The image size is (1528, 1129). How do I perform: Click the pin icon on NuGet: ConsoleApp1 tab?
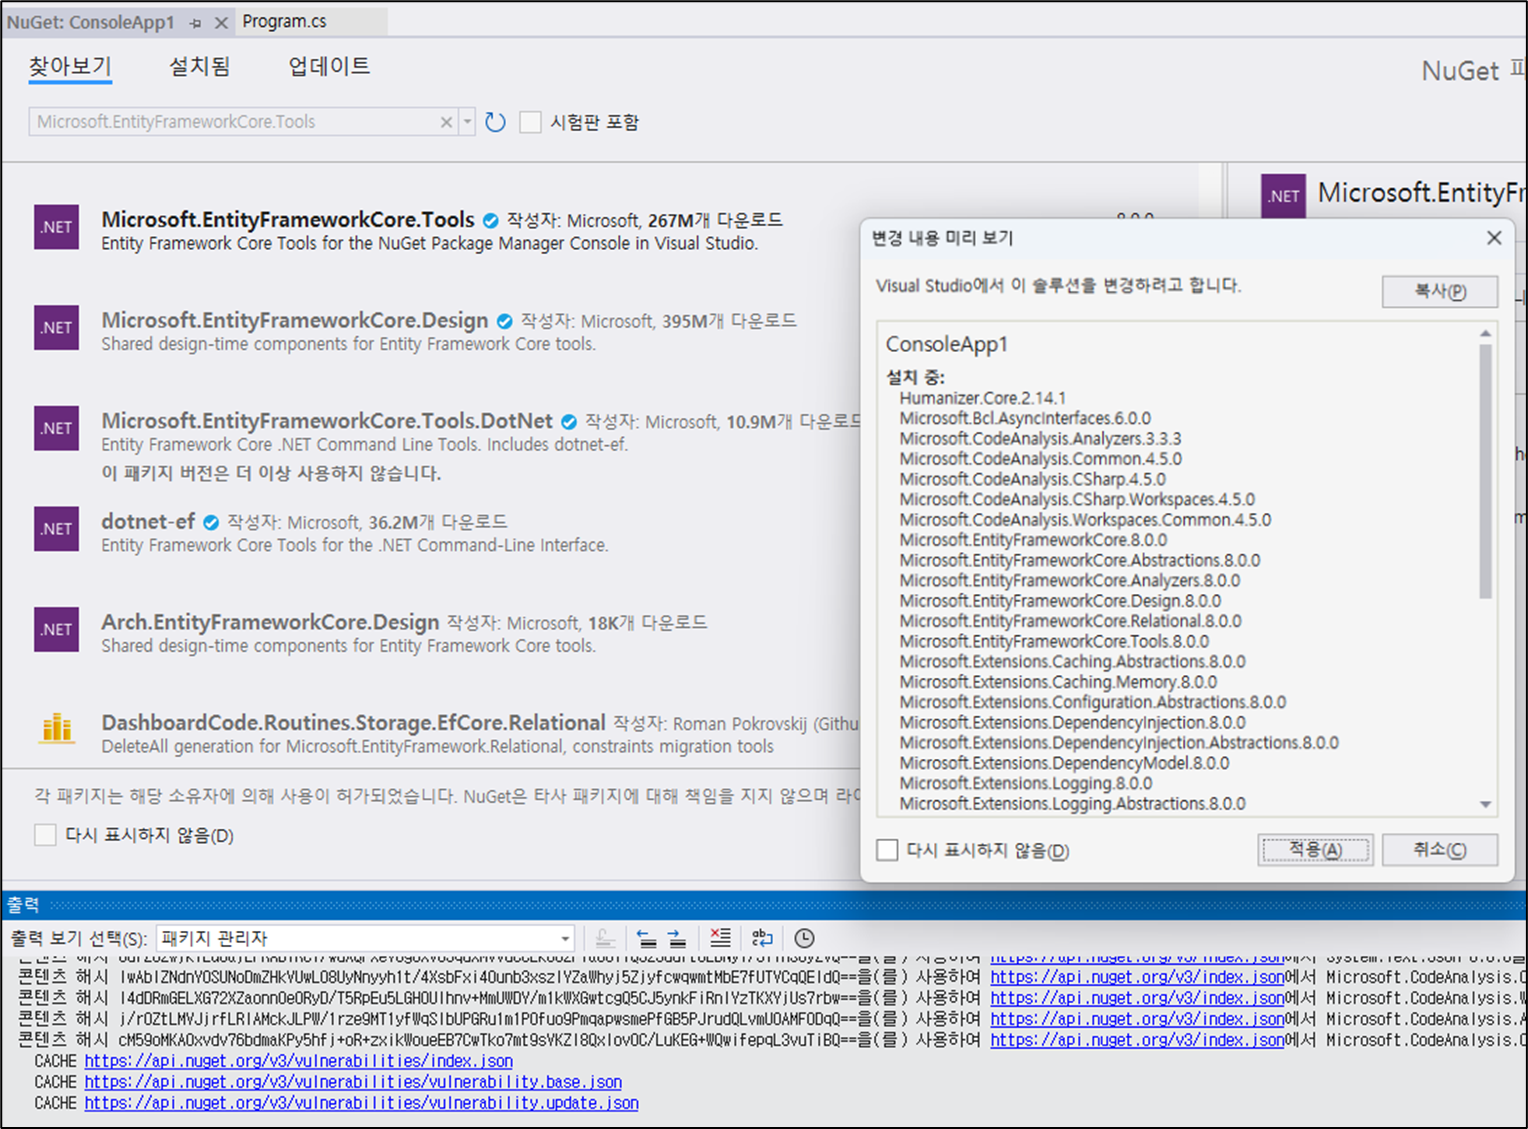[x=195, y=22]
